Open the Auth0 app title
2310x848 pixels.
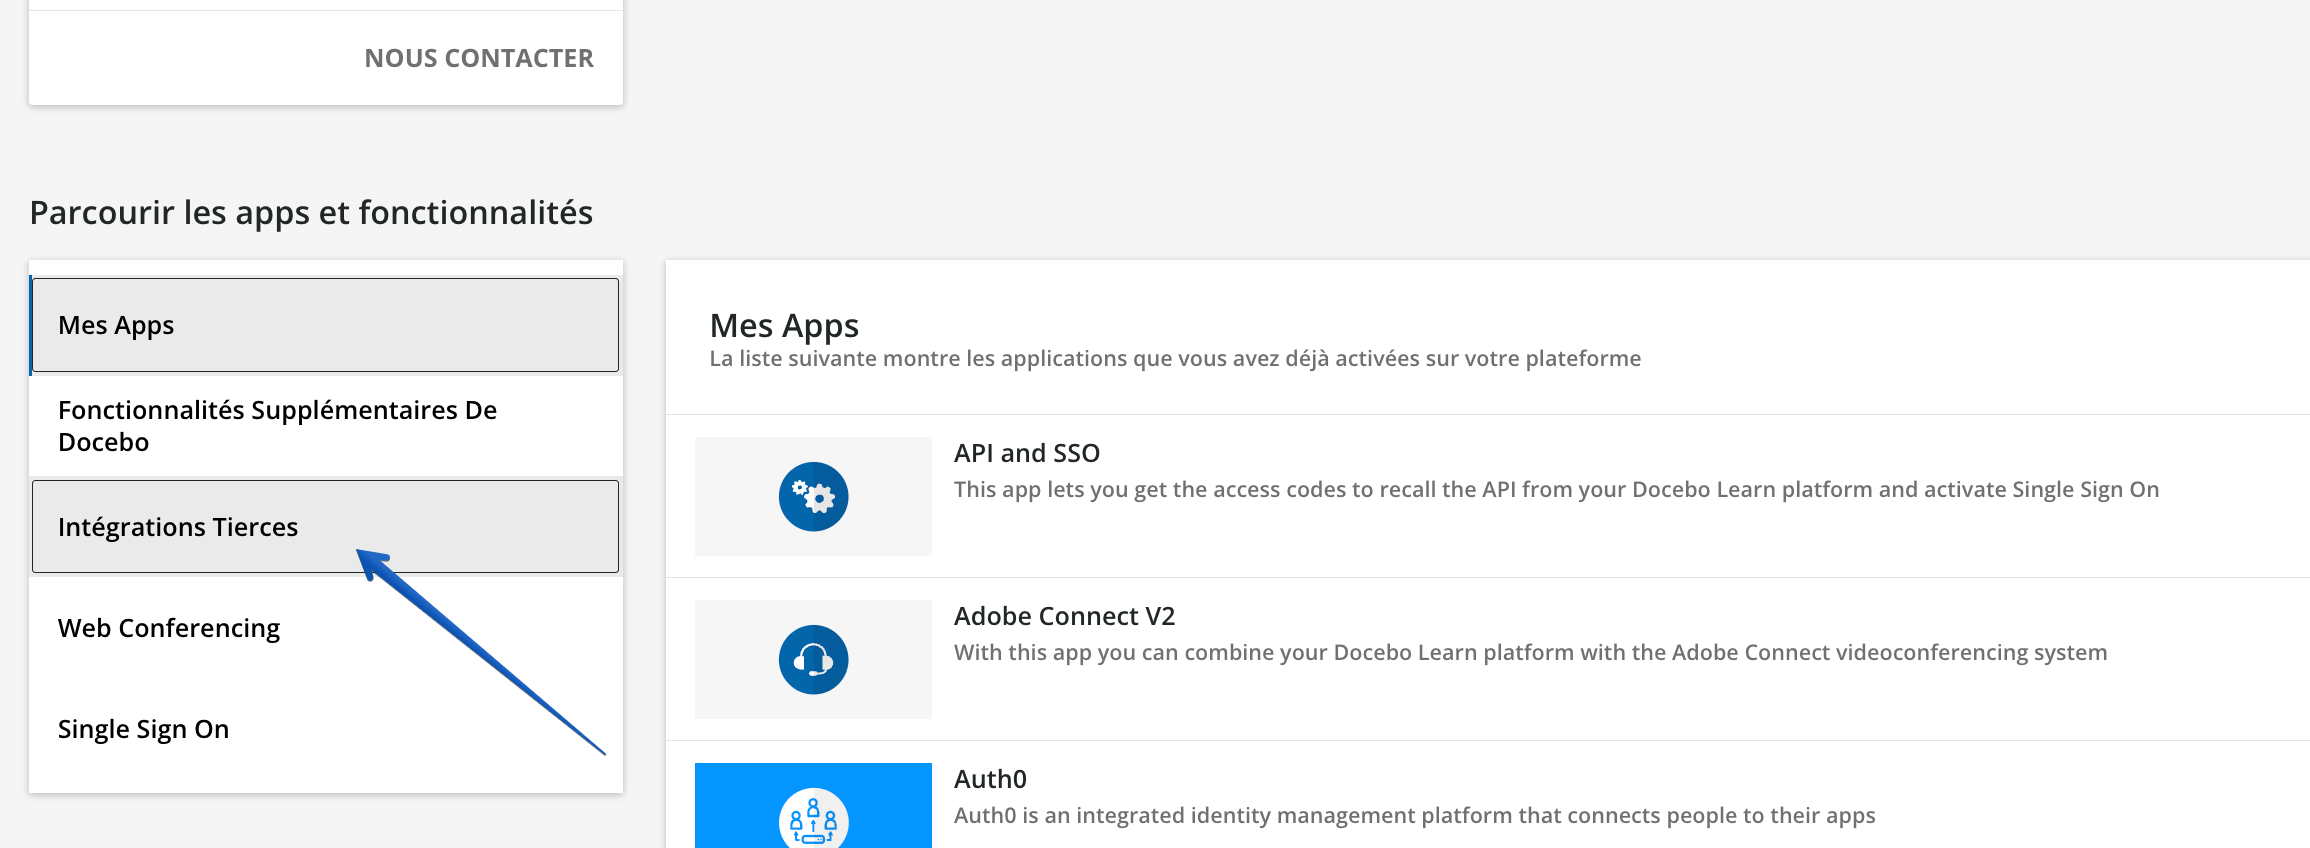(x=990, y=779)
